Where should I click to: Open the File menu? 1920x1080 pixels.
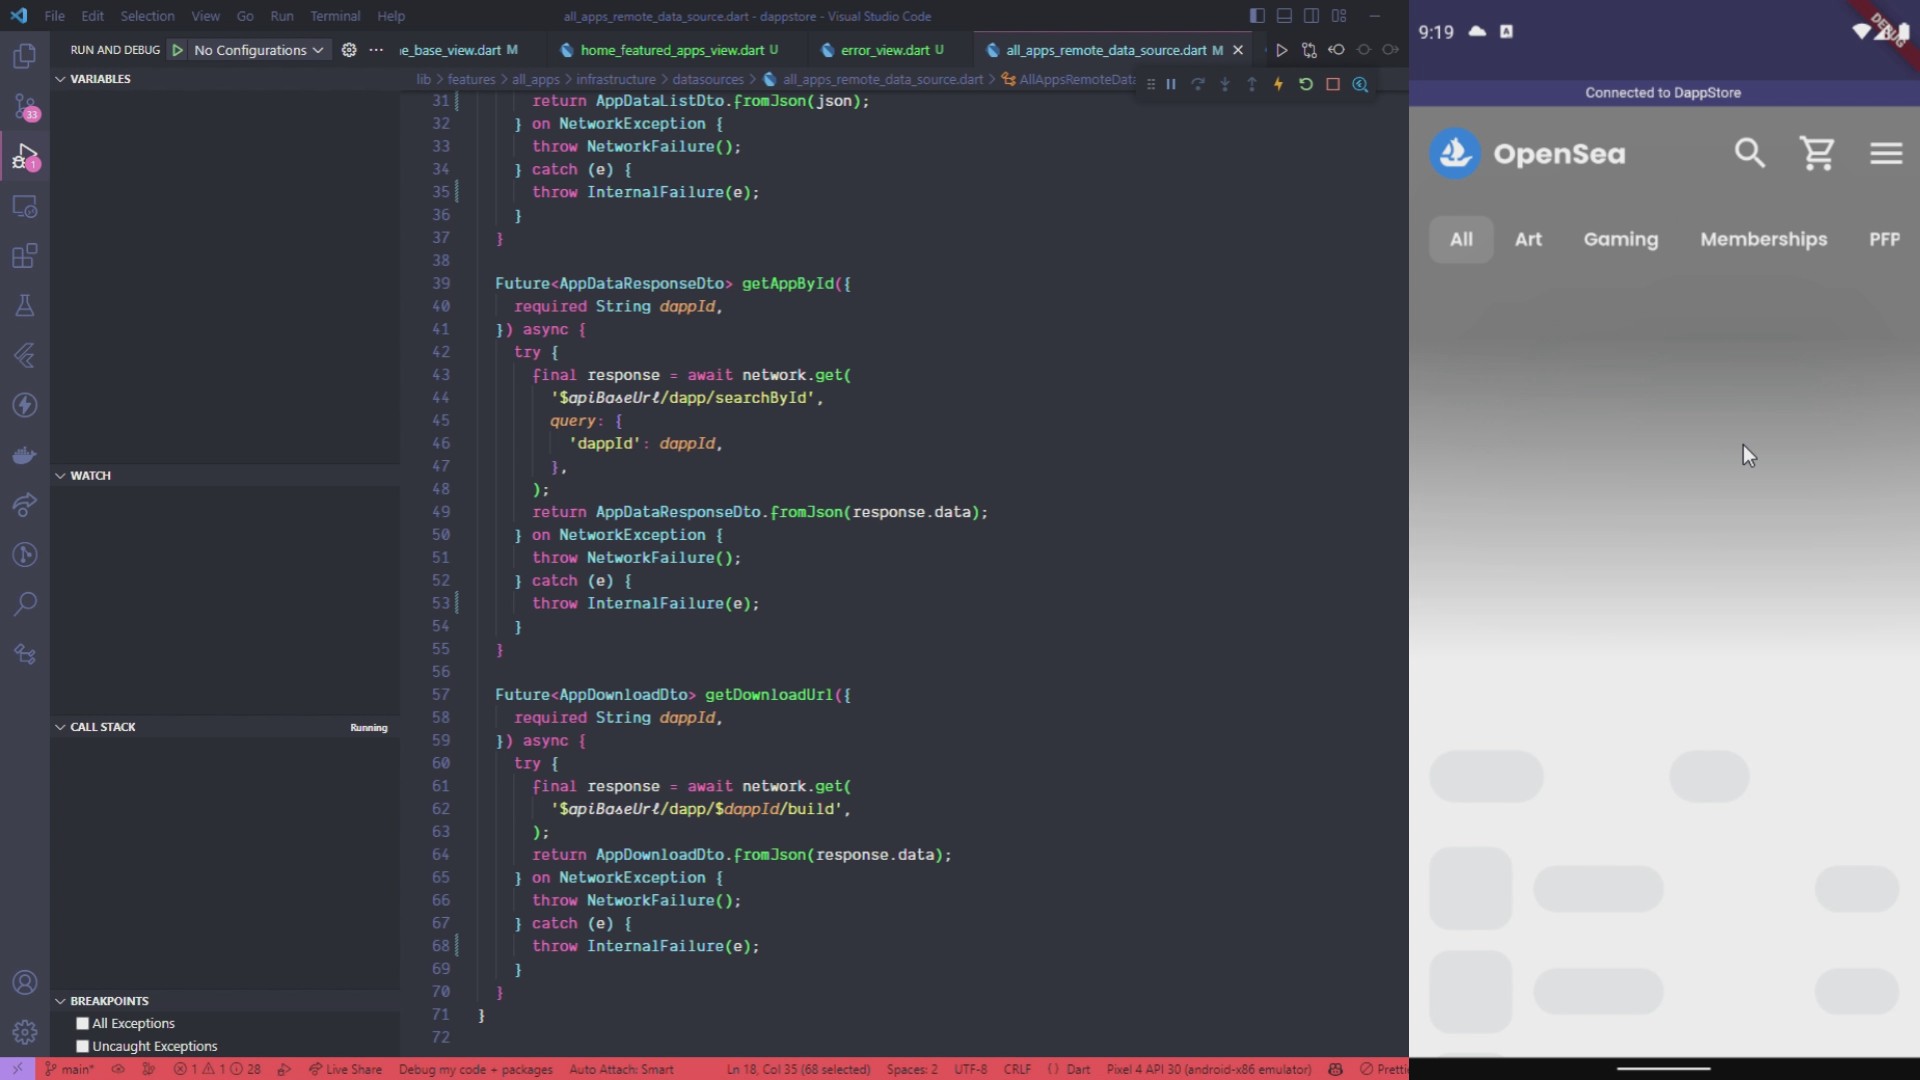(55, 16)
